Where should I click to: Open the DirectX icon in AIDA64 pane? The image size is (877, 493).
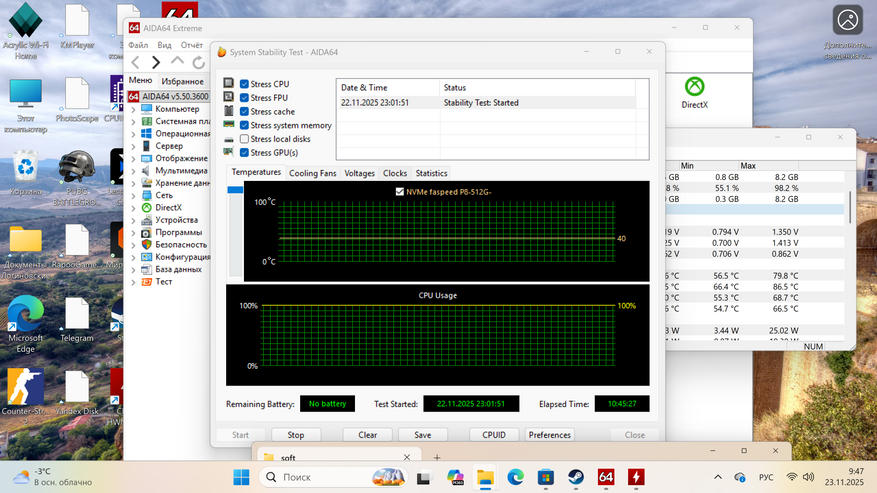(x=695, y=92)
